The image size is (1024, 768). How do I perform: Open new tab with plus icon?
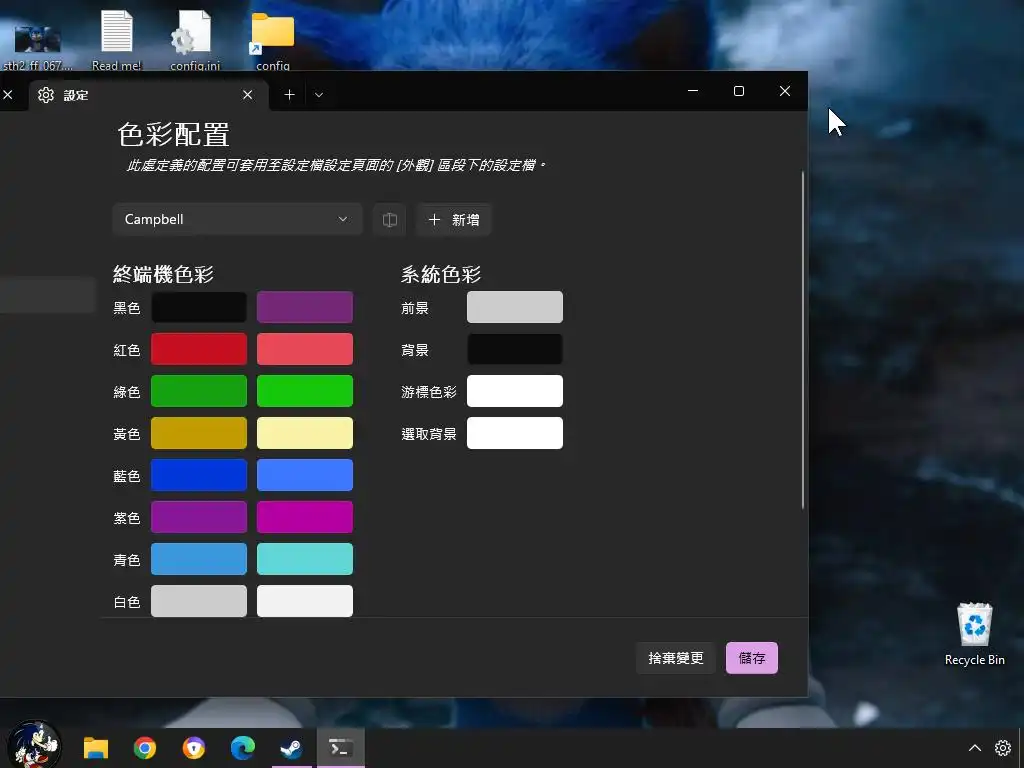pos(289,95)
